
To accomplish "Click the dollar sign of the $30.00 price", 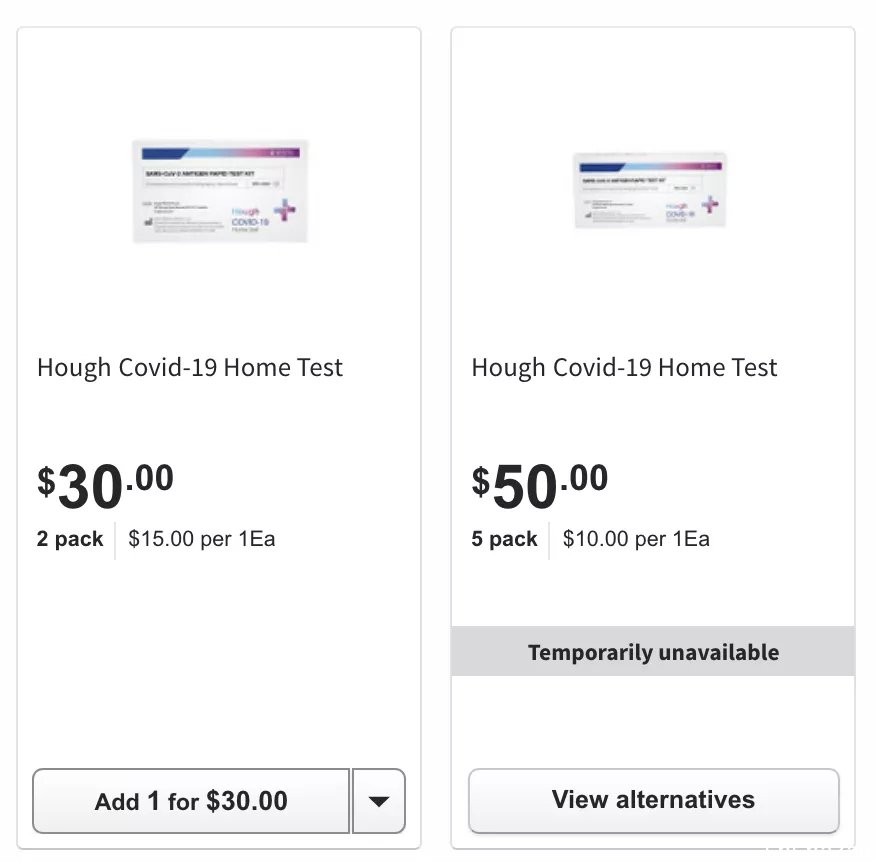I will (x=46, y=482).
